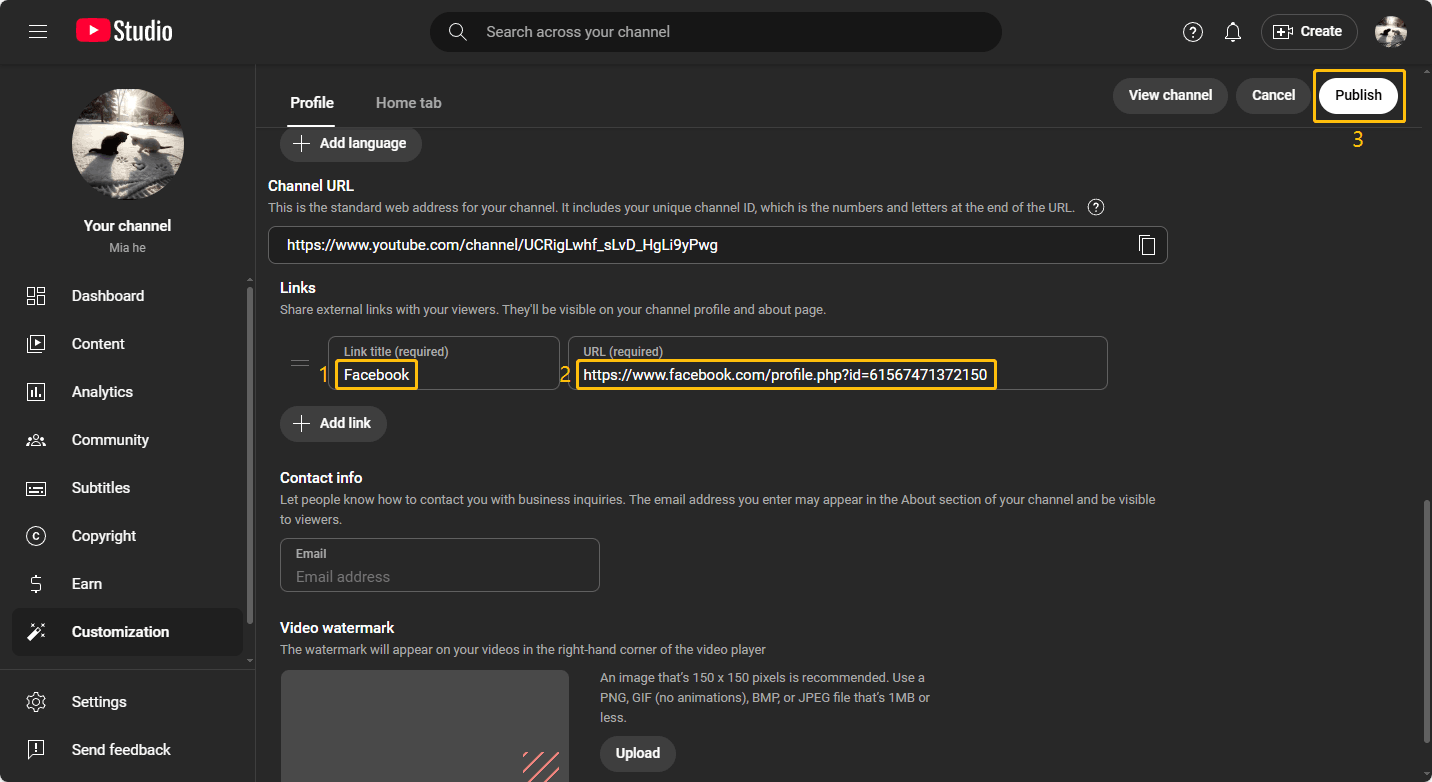Open Dashboard from the sidebar
1432x782 pixels.
point(107,296)
